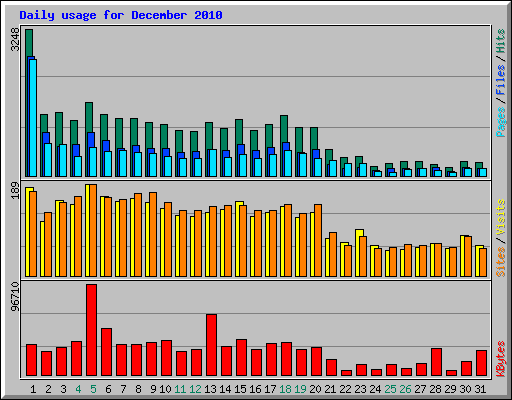Click day 30 label on x-axis
Screen dimensions: 512x400
(x=465, y=389)
